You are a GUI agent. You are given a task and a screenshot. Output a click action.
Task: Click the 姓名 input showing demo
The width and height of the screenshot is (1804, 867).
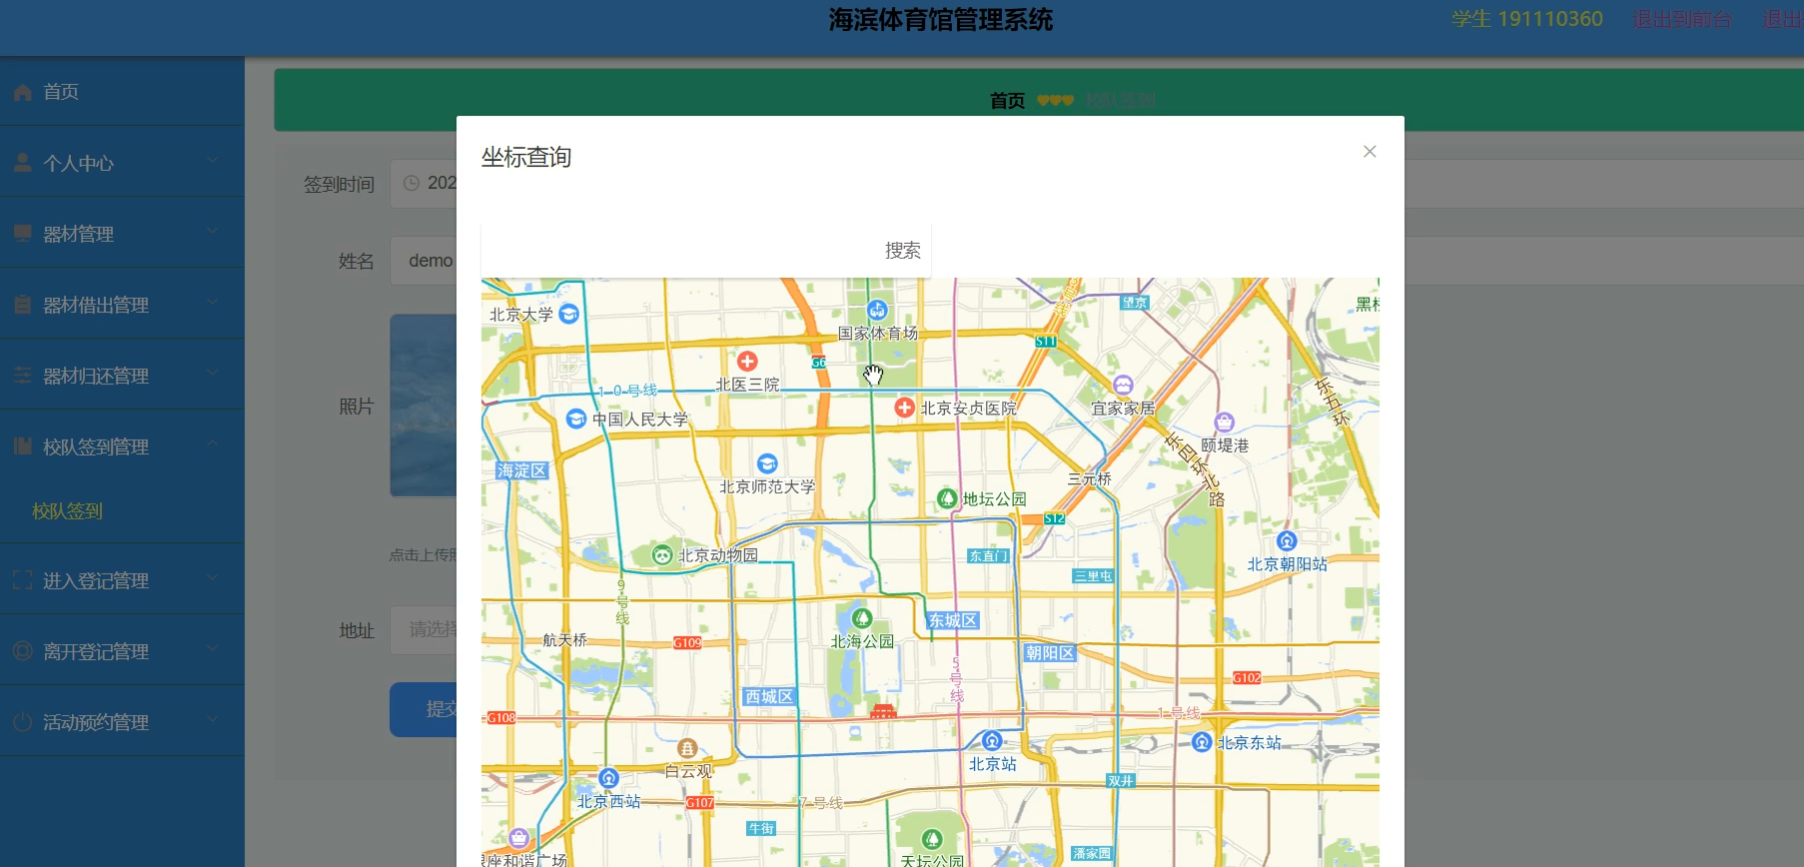pyautogui.click(x=424, y=261)
